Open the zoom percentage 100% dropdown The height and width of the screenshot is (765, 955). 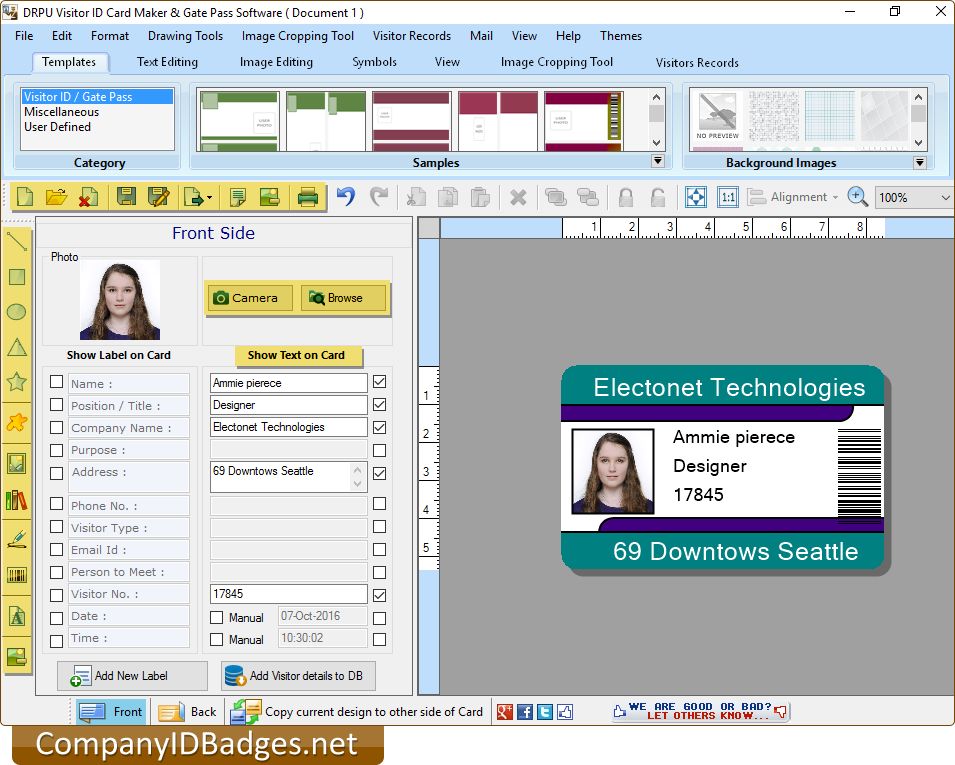click(945, 197)
